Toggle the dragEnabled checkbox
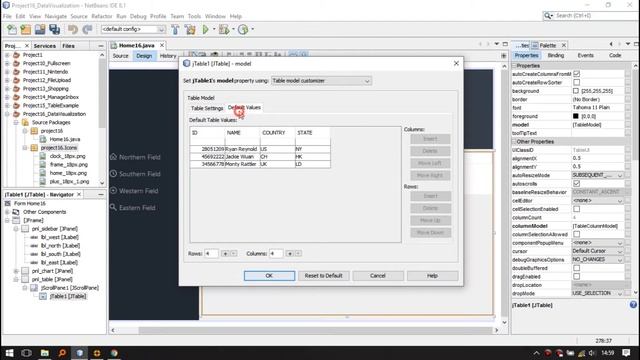This screenshot has width=640, height=360. pyautogui.click(x=576, y=276)
